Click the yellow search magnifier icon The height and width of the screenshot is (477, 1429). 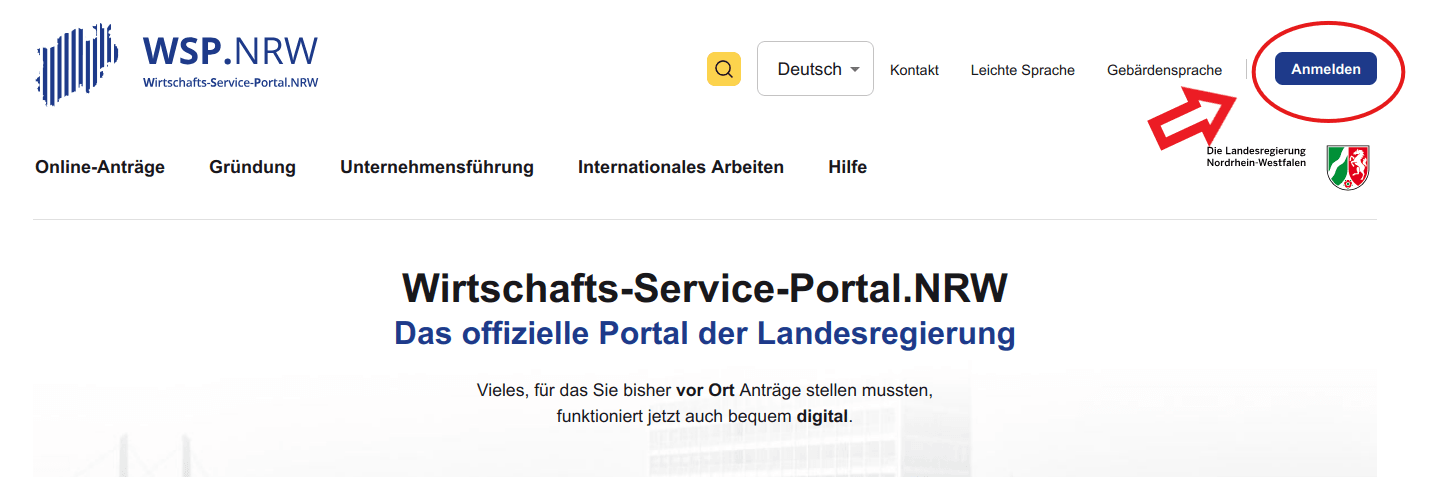[x=724, y=69]
